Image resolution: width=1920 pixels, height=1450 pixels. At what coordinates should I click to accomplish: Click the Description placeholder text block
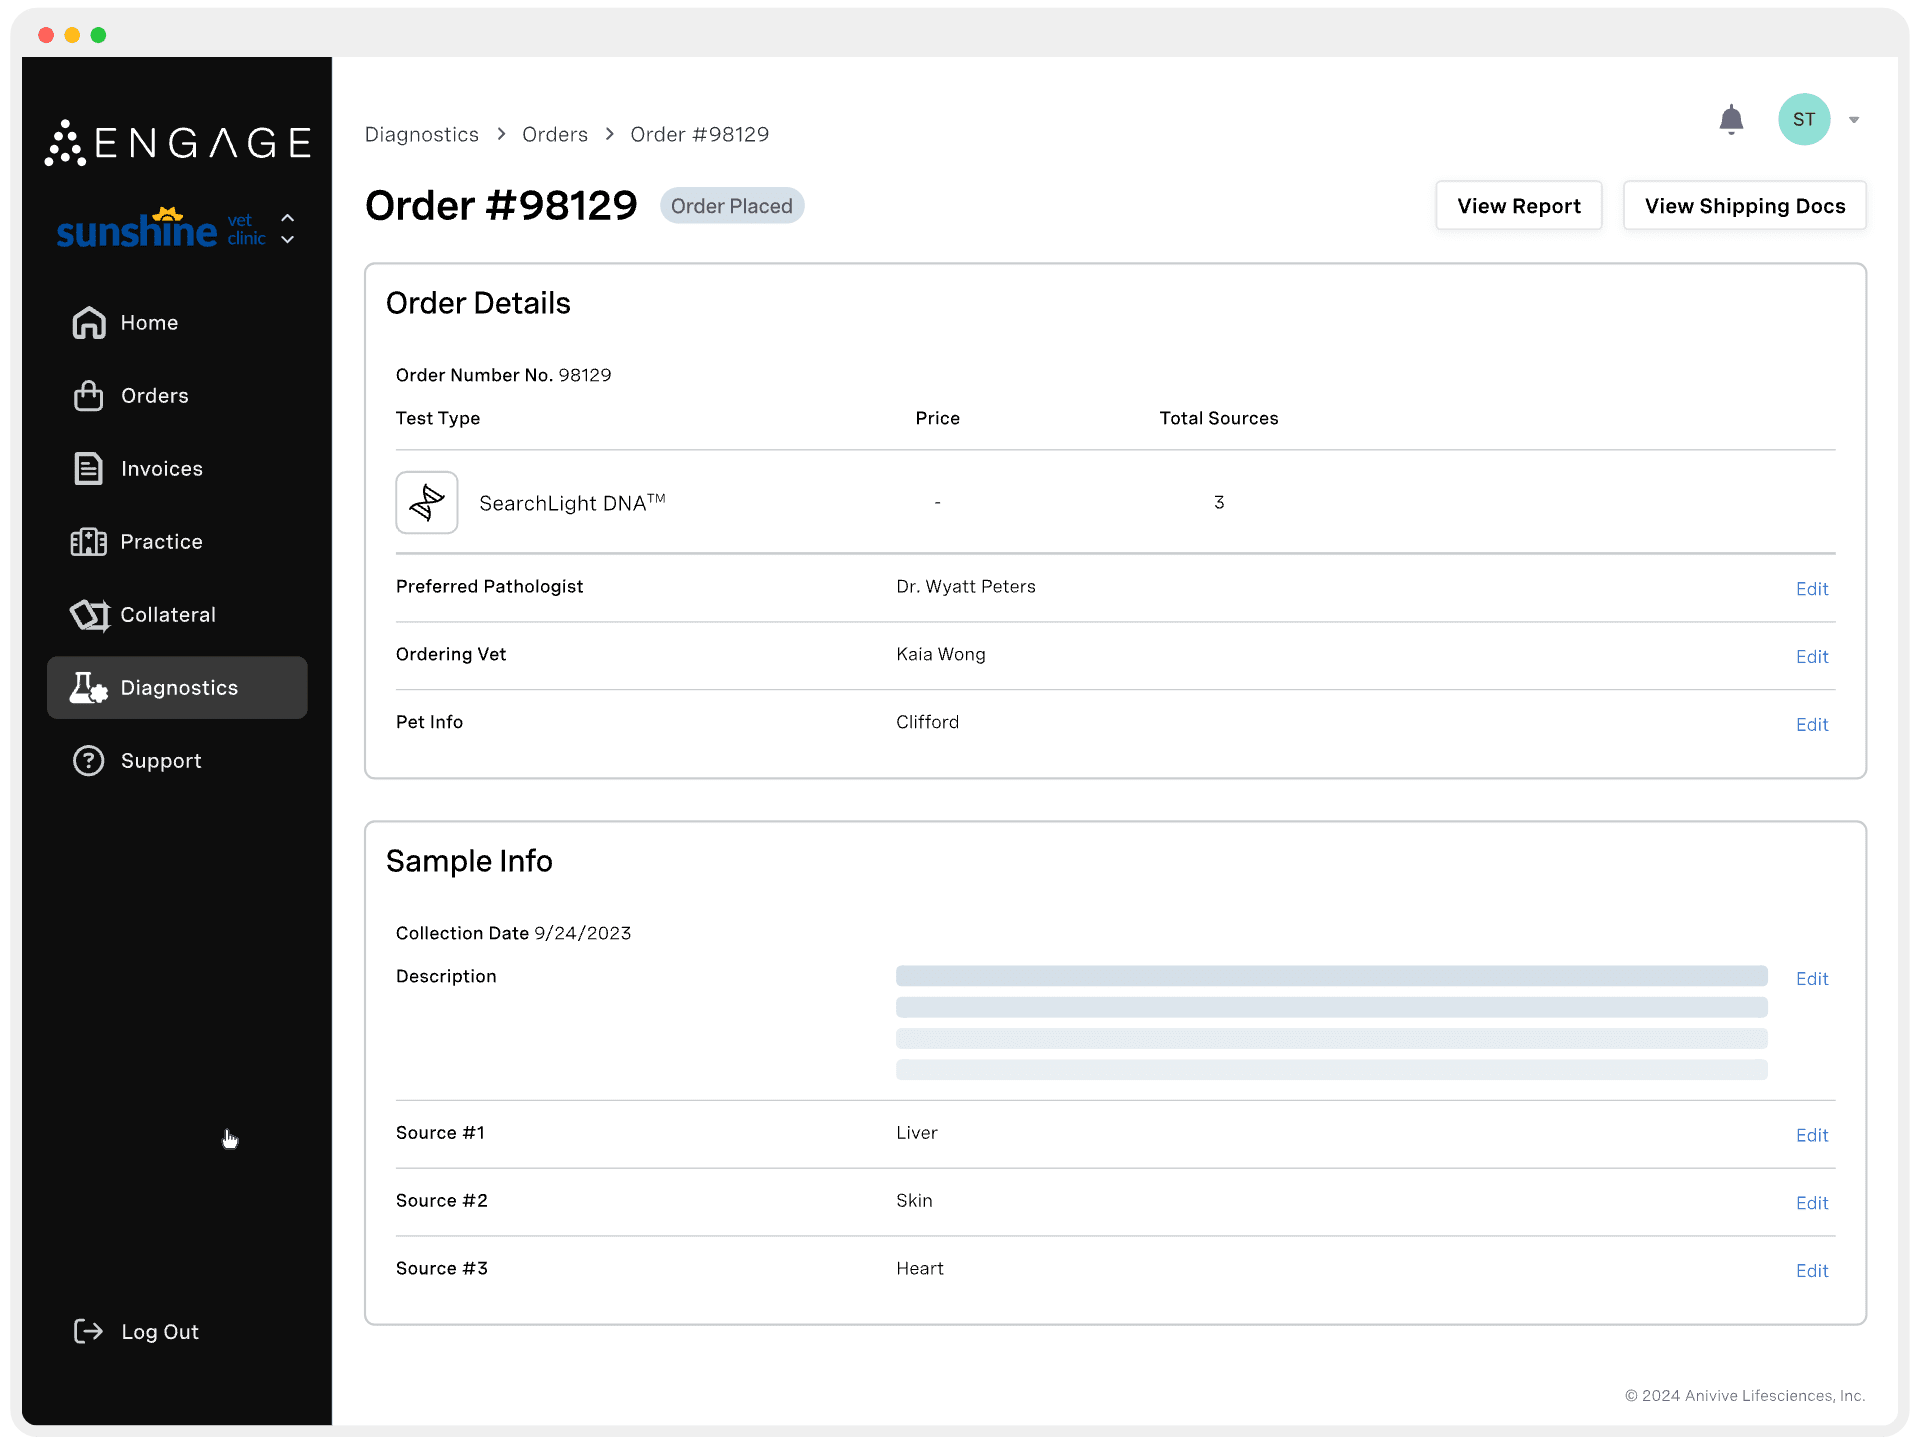(1332, 1023)
